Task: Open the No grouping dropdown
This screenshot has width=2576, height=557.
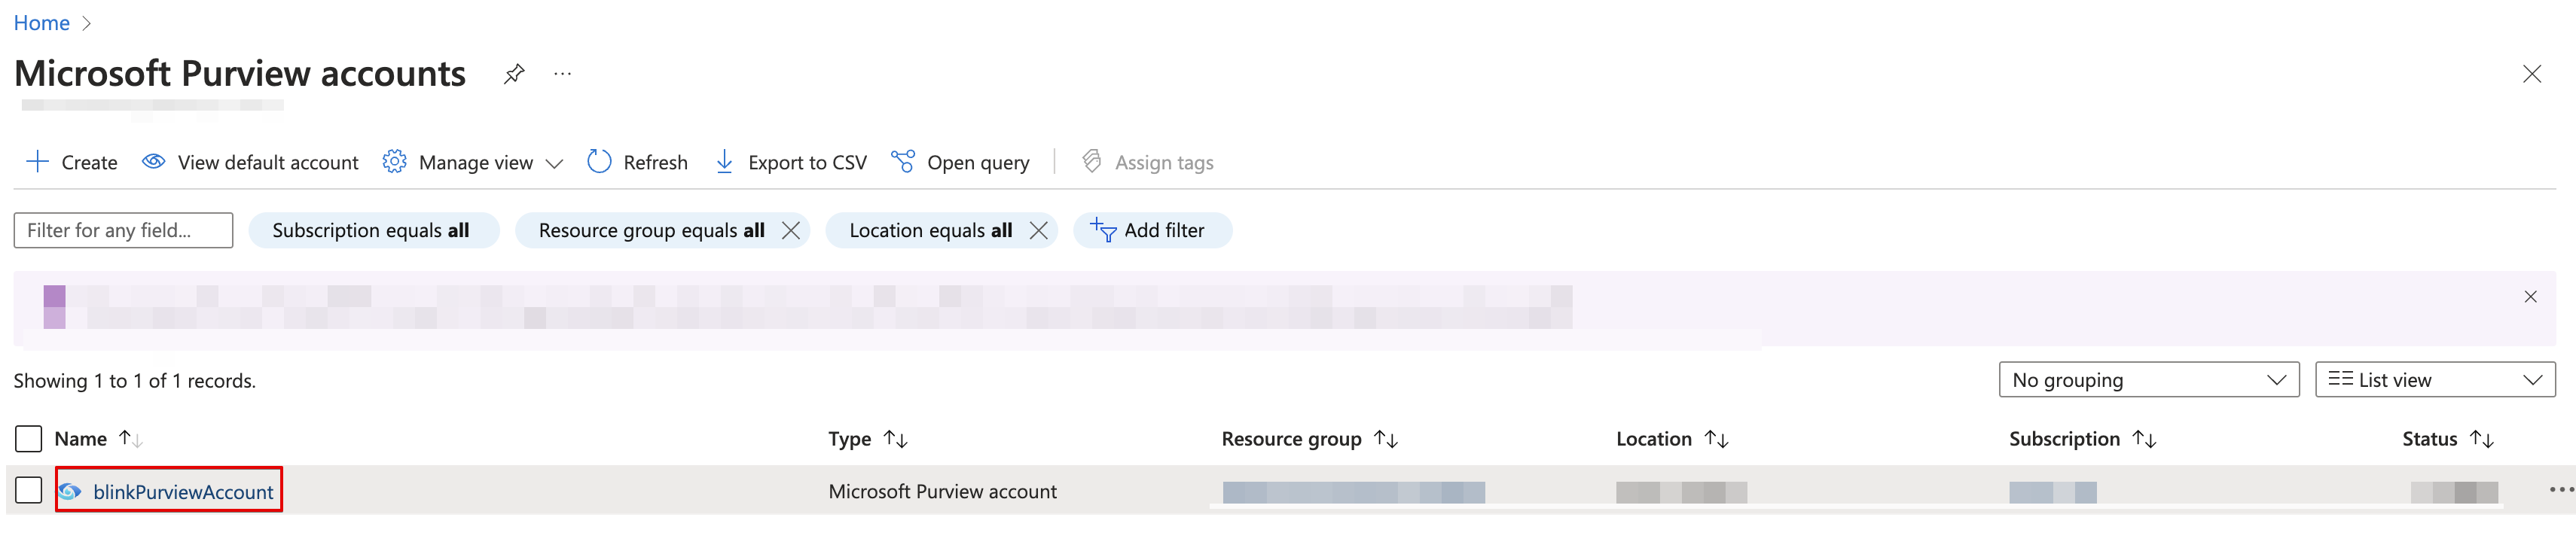Action: (x=2149, y=380)
